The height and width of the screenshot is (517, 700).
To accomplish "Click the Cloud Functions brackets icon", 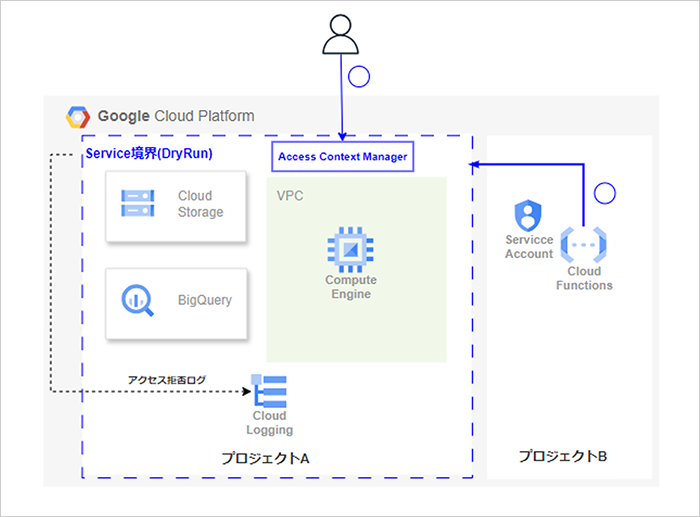I will (x=583, y=245).
